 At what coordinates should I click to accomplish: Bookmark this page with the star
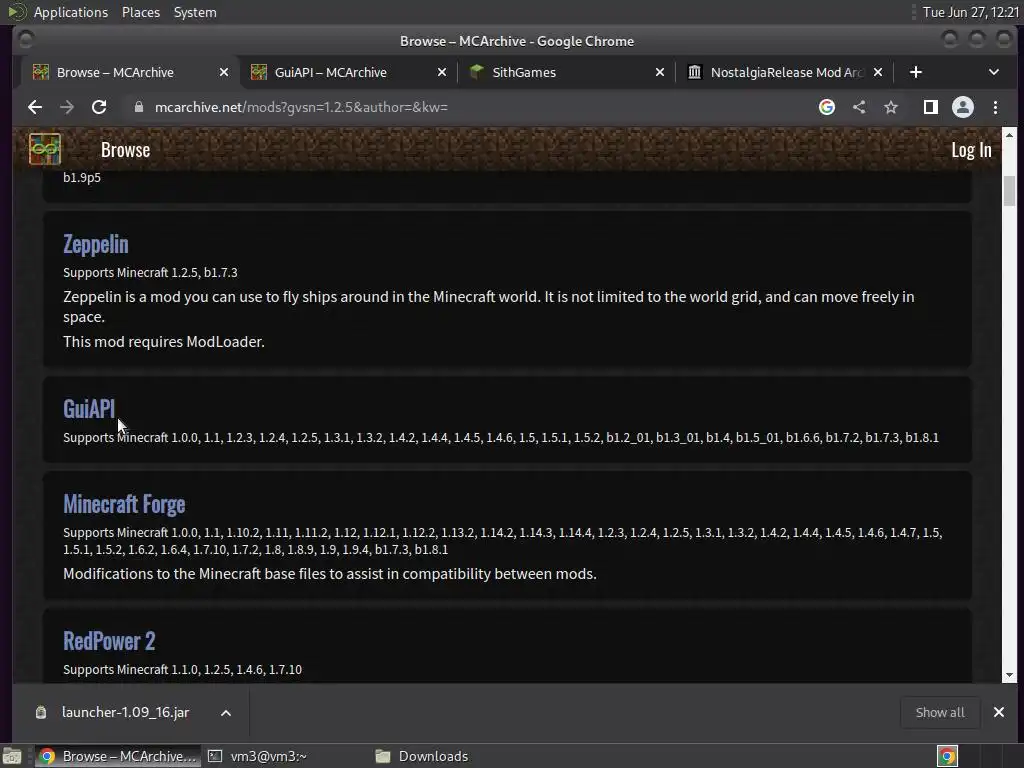tap(891, 107)
